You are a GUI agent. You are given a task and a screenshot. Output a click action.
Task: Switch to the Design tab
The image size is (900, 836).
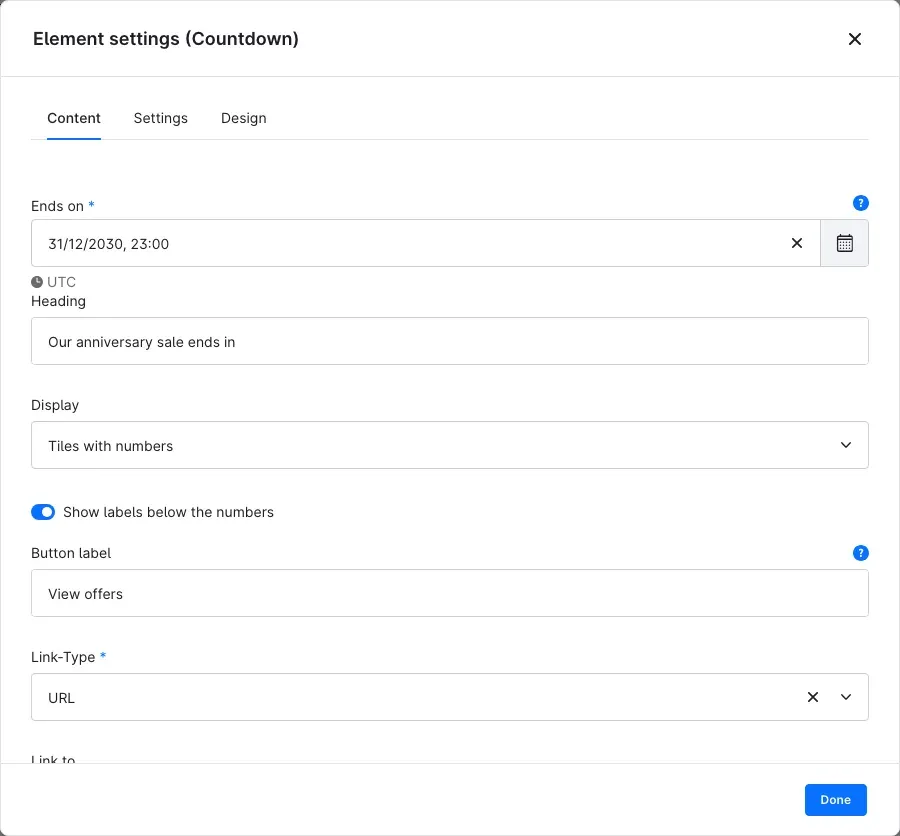click(243, 118)
